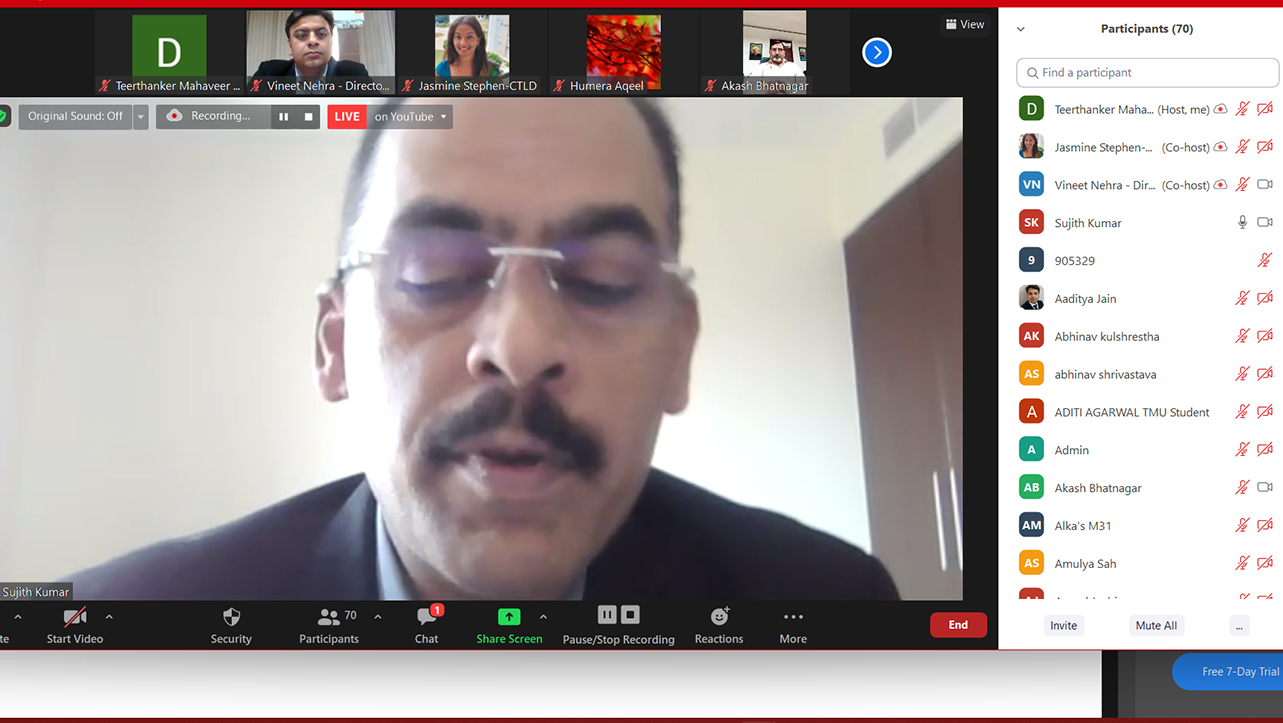Toggle Start Video camera button
Viewport: 1283px width, 723px height.
[x=75, y=617]
